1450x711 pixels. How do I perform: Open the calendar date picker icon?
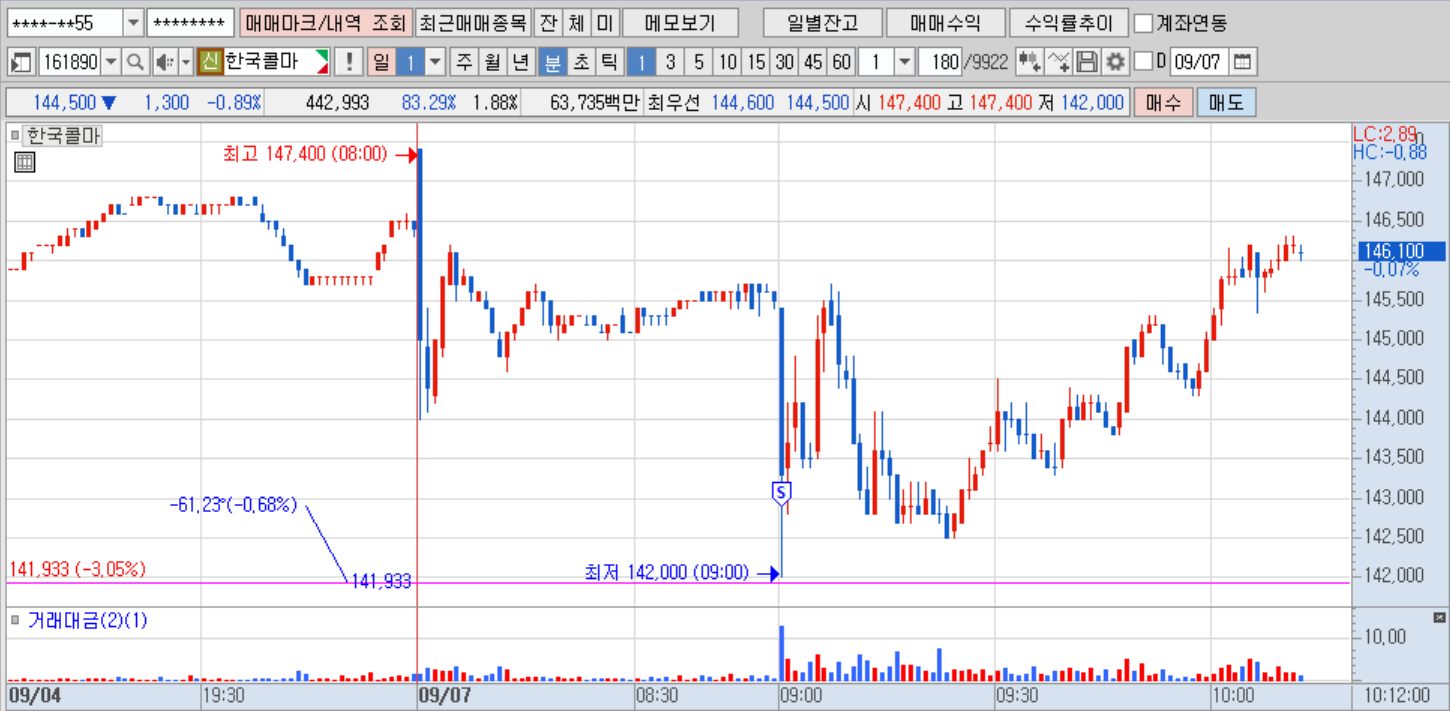(x=1242, y=62)
